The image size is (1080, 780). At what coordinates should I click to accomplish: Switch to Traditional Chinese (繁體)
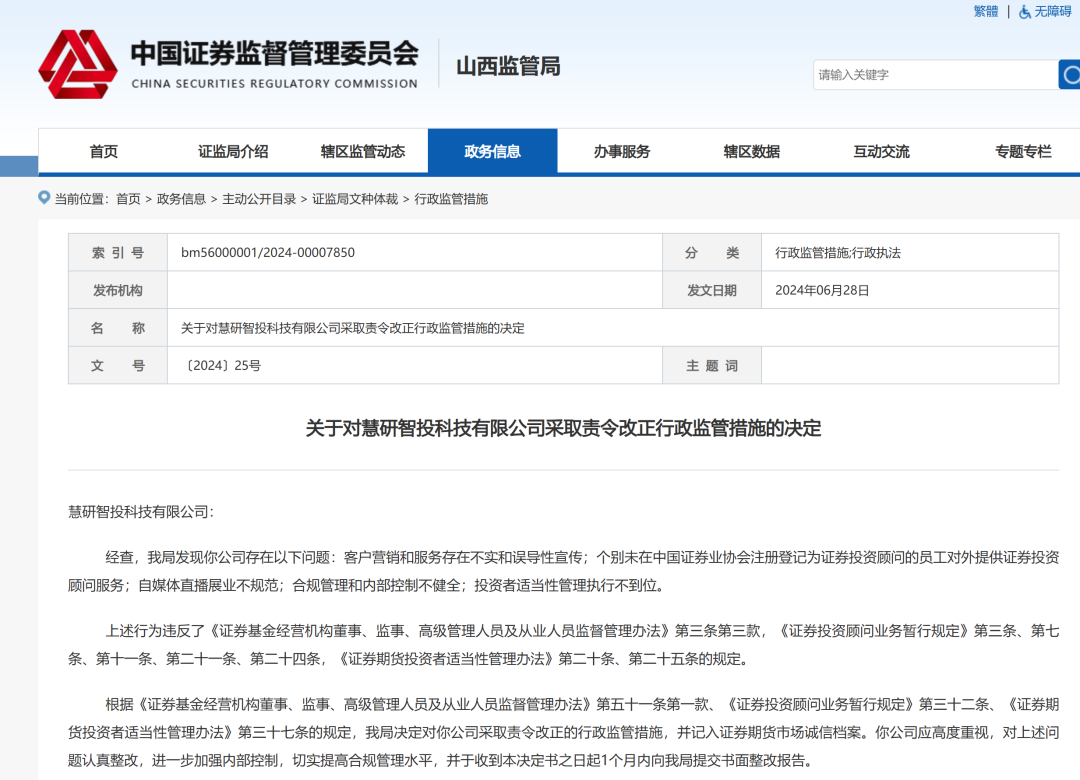pyautogui.click(x=985, y=11)
